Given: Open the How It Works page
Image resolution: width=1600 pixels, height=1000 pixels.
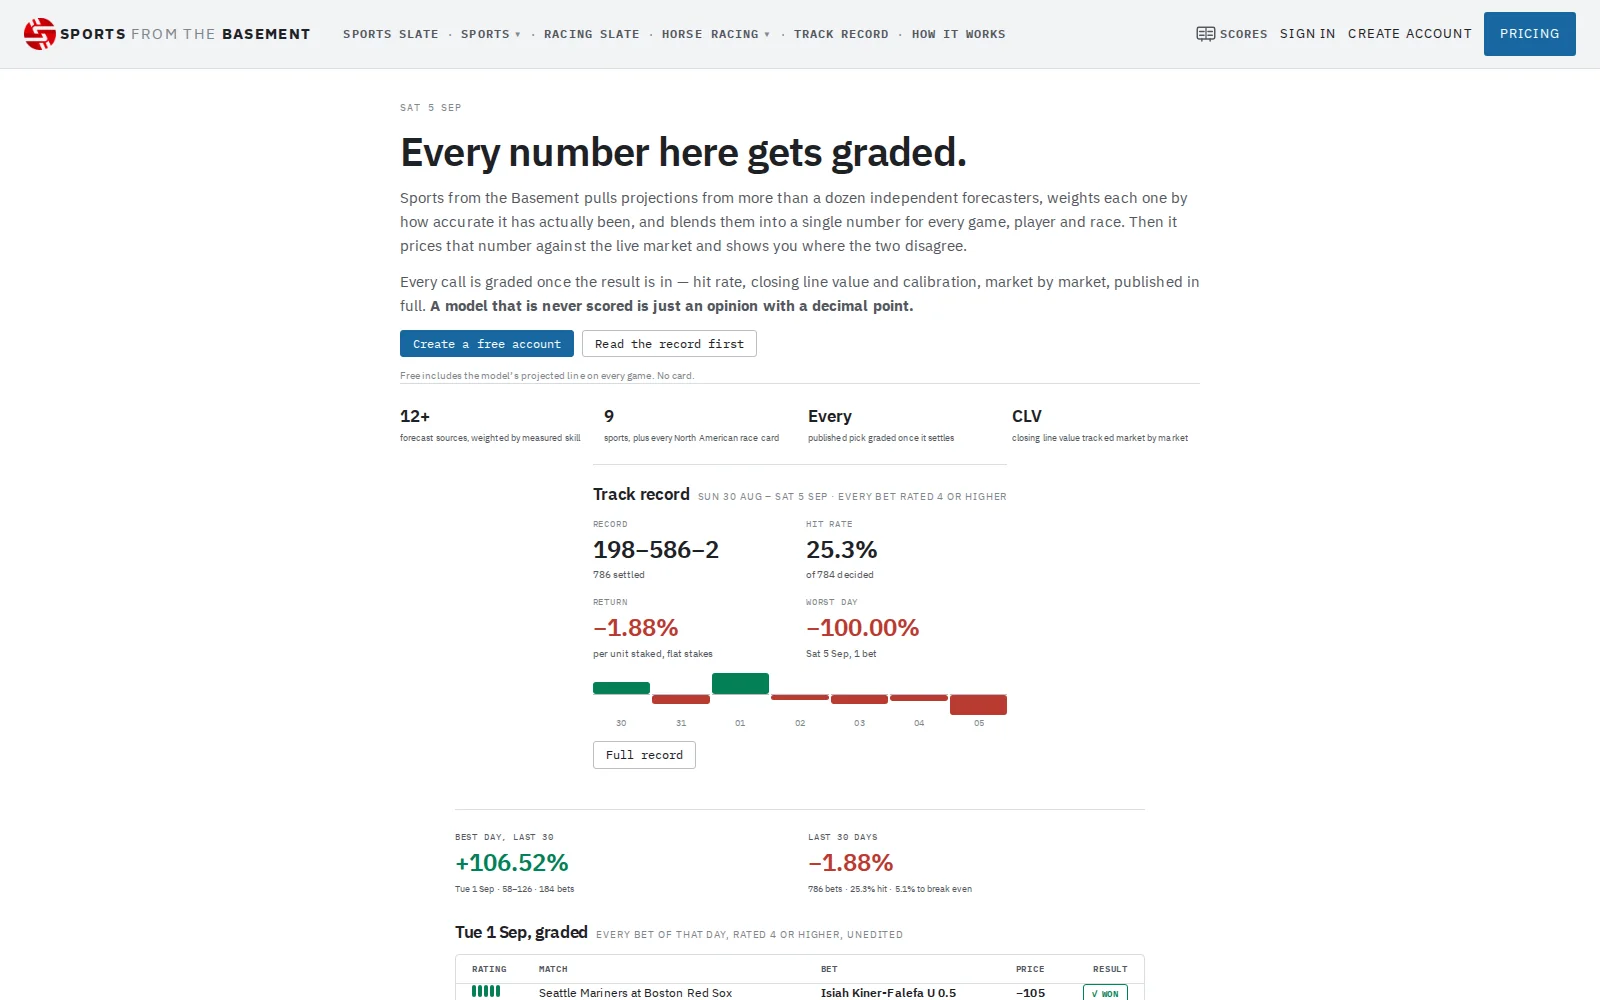Looking at the screenshot, I should click(x=959, y=34).
